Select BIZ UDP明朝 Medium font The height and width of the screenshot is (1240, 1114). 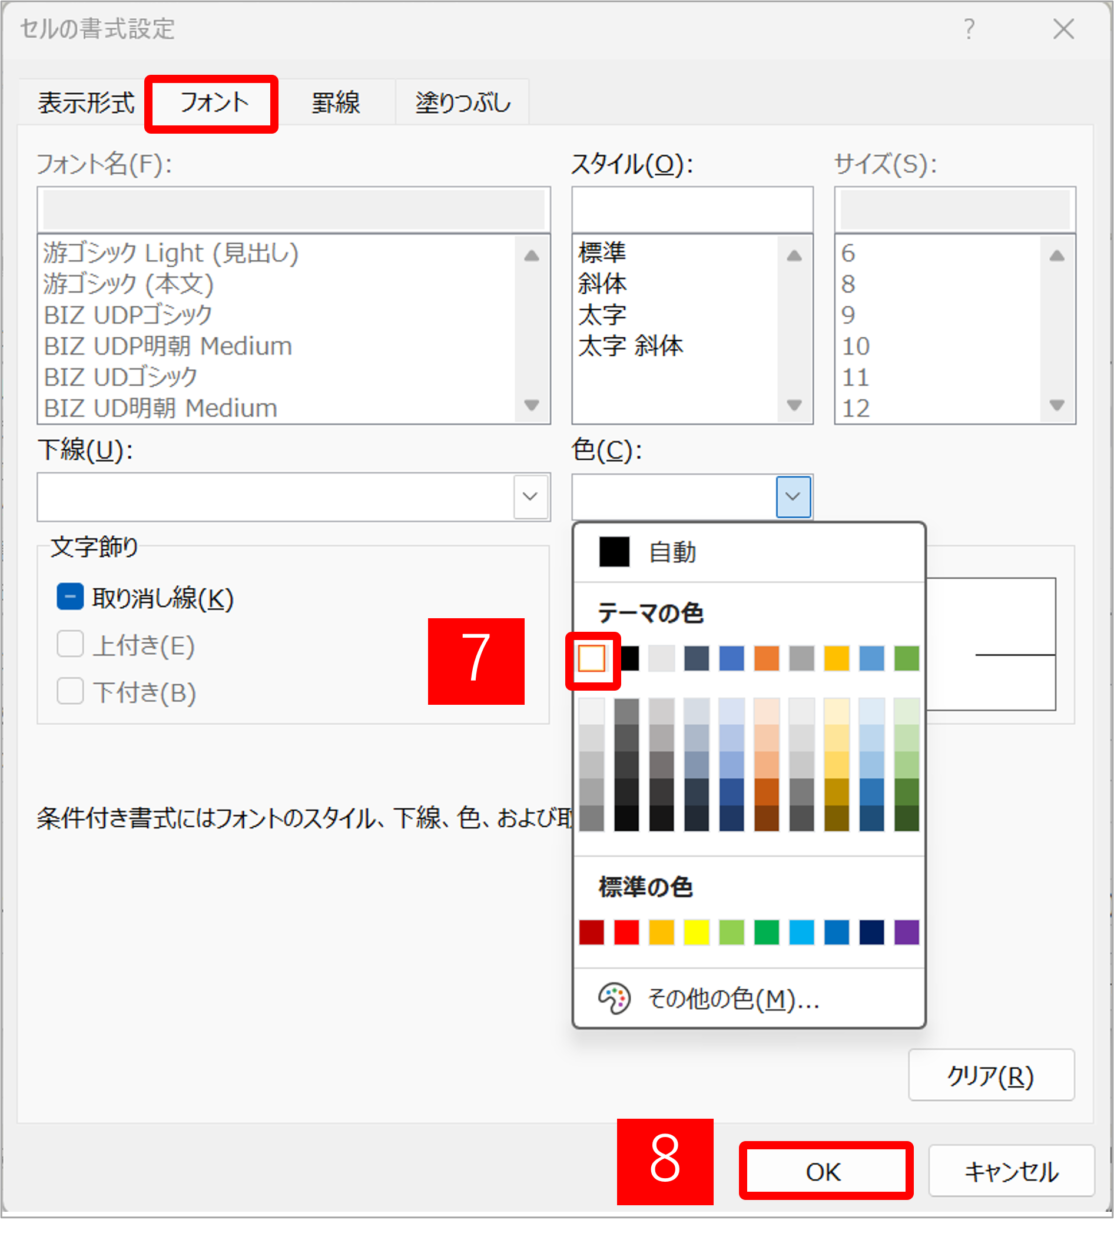point(168,346)
